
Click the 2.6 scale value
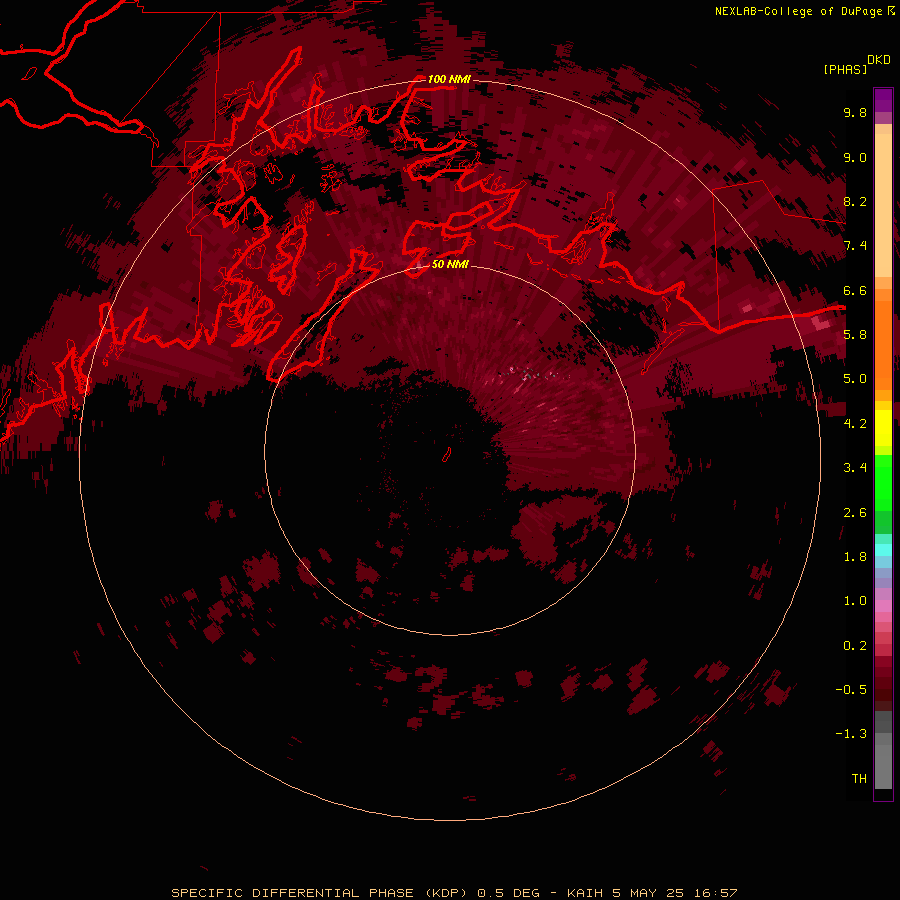click(x=855, y=513)
